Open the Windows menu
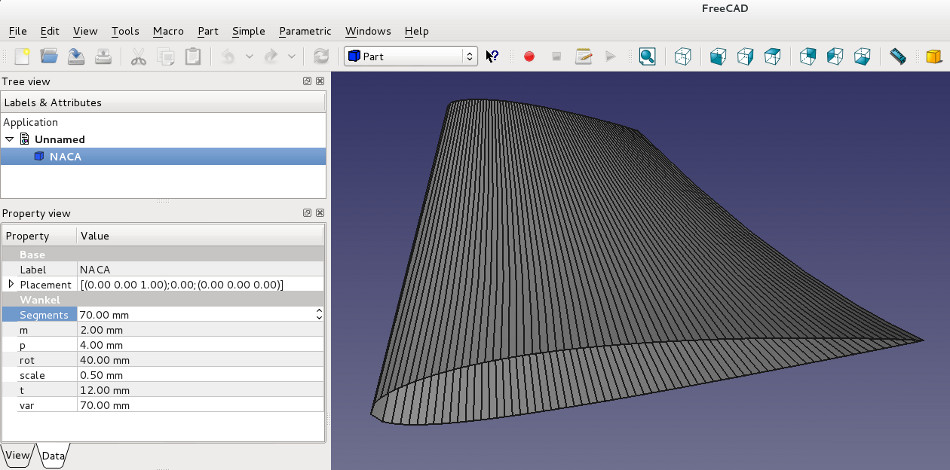The image size is (950, 470). pos(368,31)
